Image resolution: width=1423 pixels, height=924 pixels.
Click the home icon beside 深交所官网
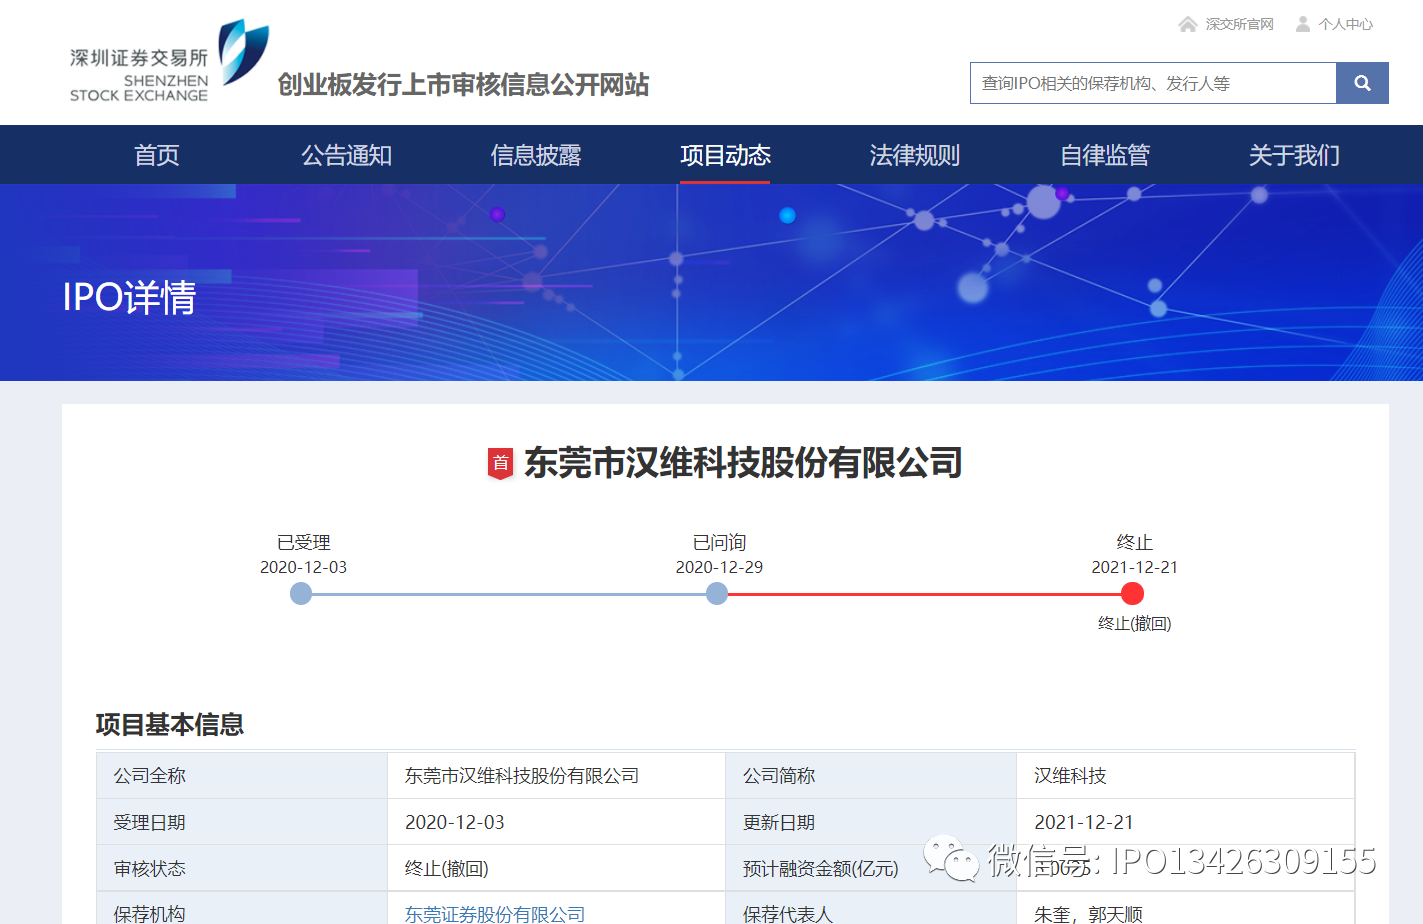pos(1187,24)
